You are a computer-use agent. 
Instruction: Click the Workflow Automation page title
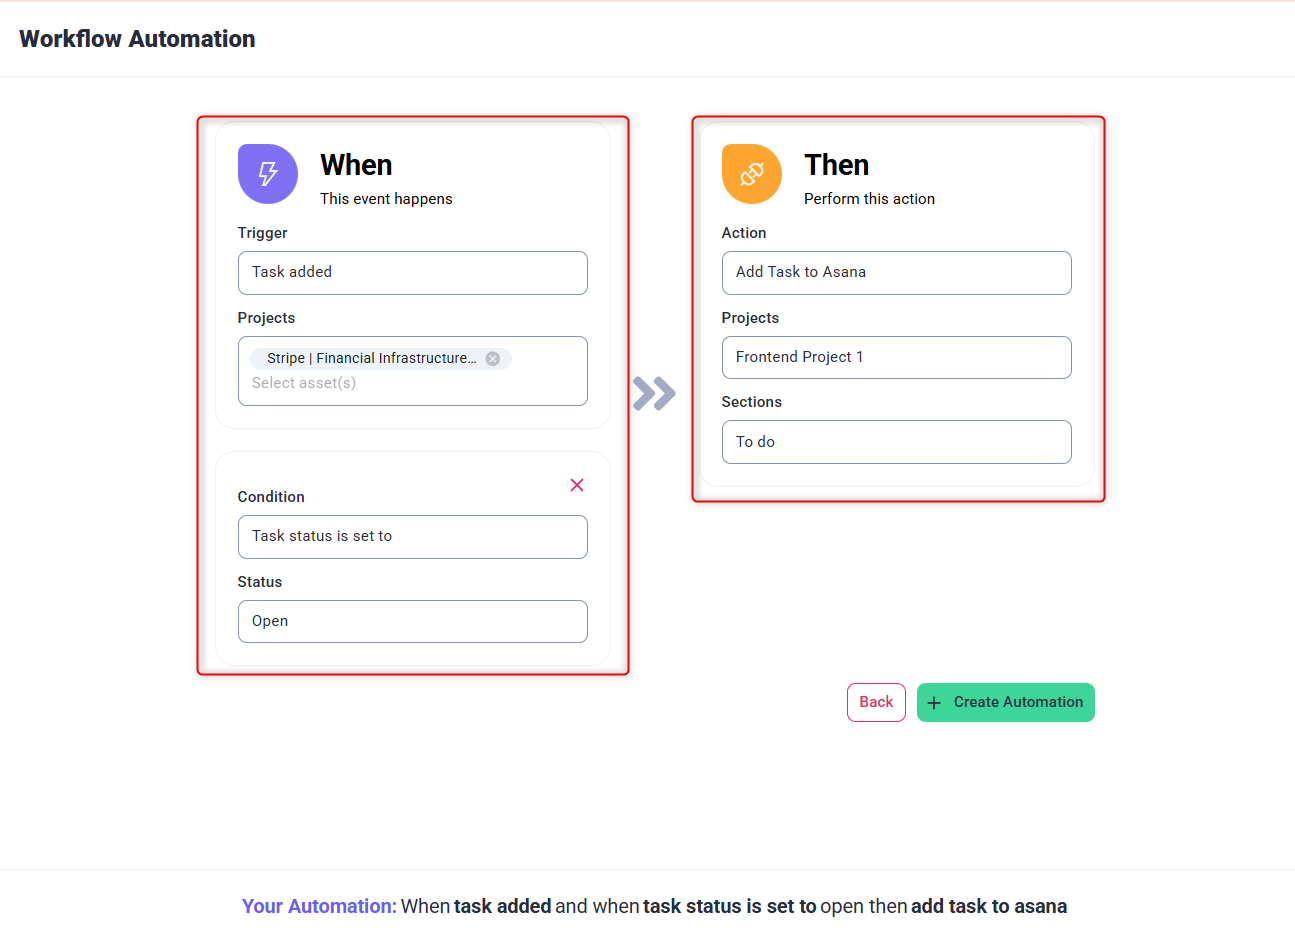137,39
